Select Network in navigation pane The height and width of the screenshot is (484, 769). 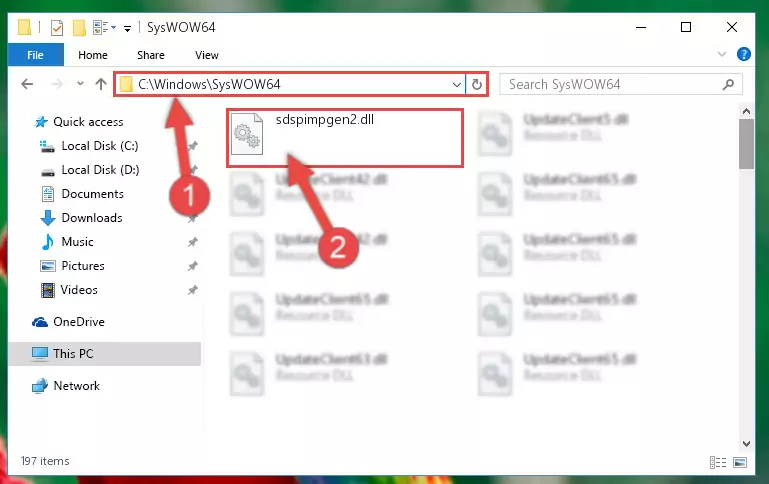point(76,386)
